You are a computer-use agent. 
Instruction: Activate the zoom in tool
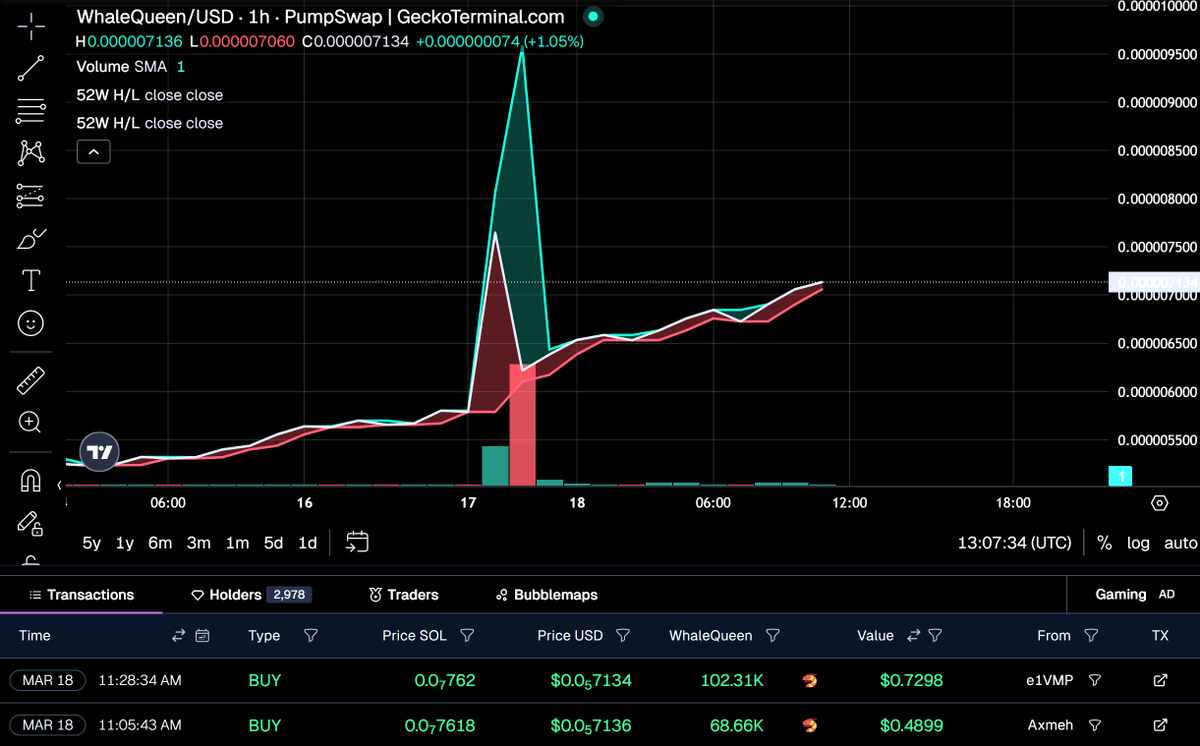(31, 422)
